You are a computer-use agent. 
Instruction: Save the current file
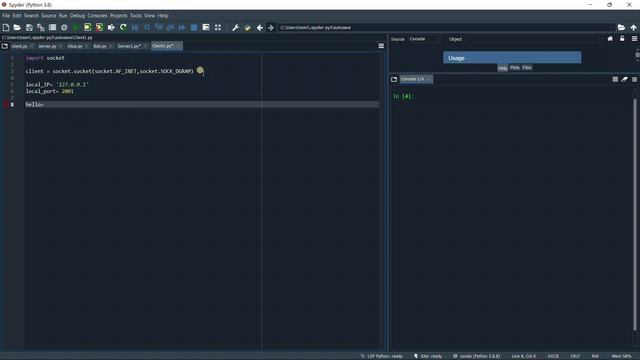[29, 27]
